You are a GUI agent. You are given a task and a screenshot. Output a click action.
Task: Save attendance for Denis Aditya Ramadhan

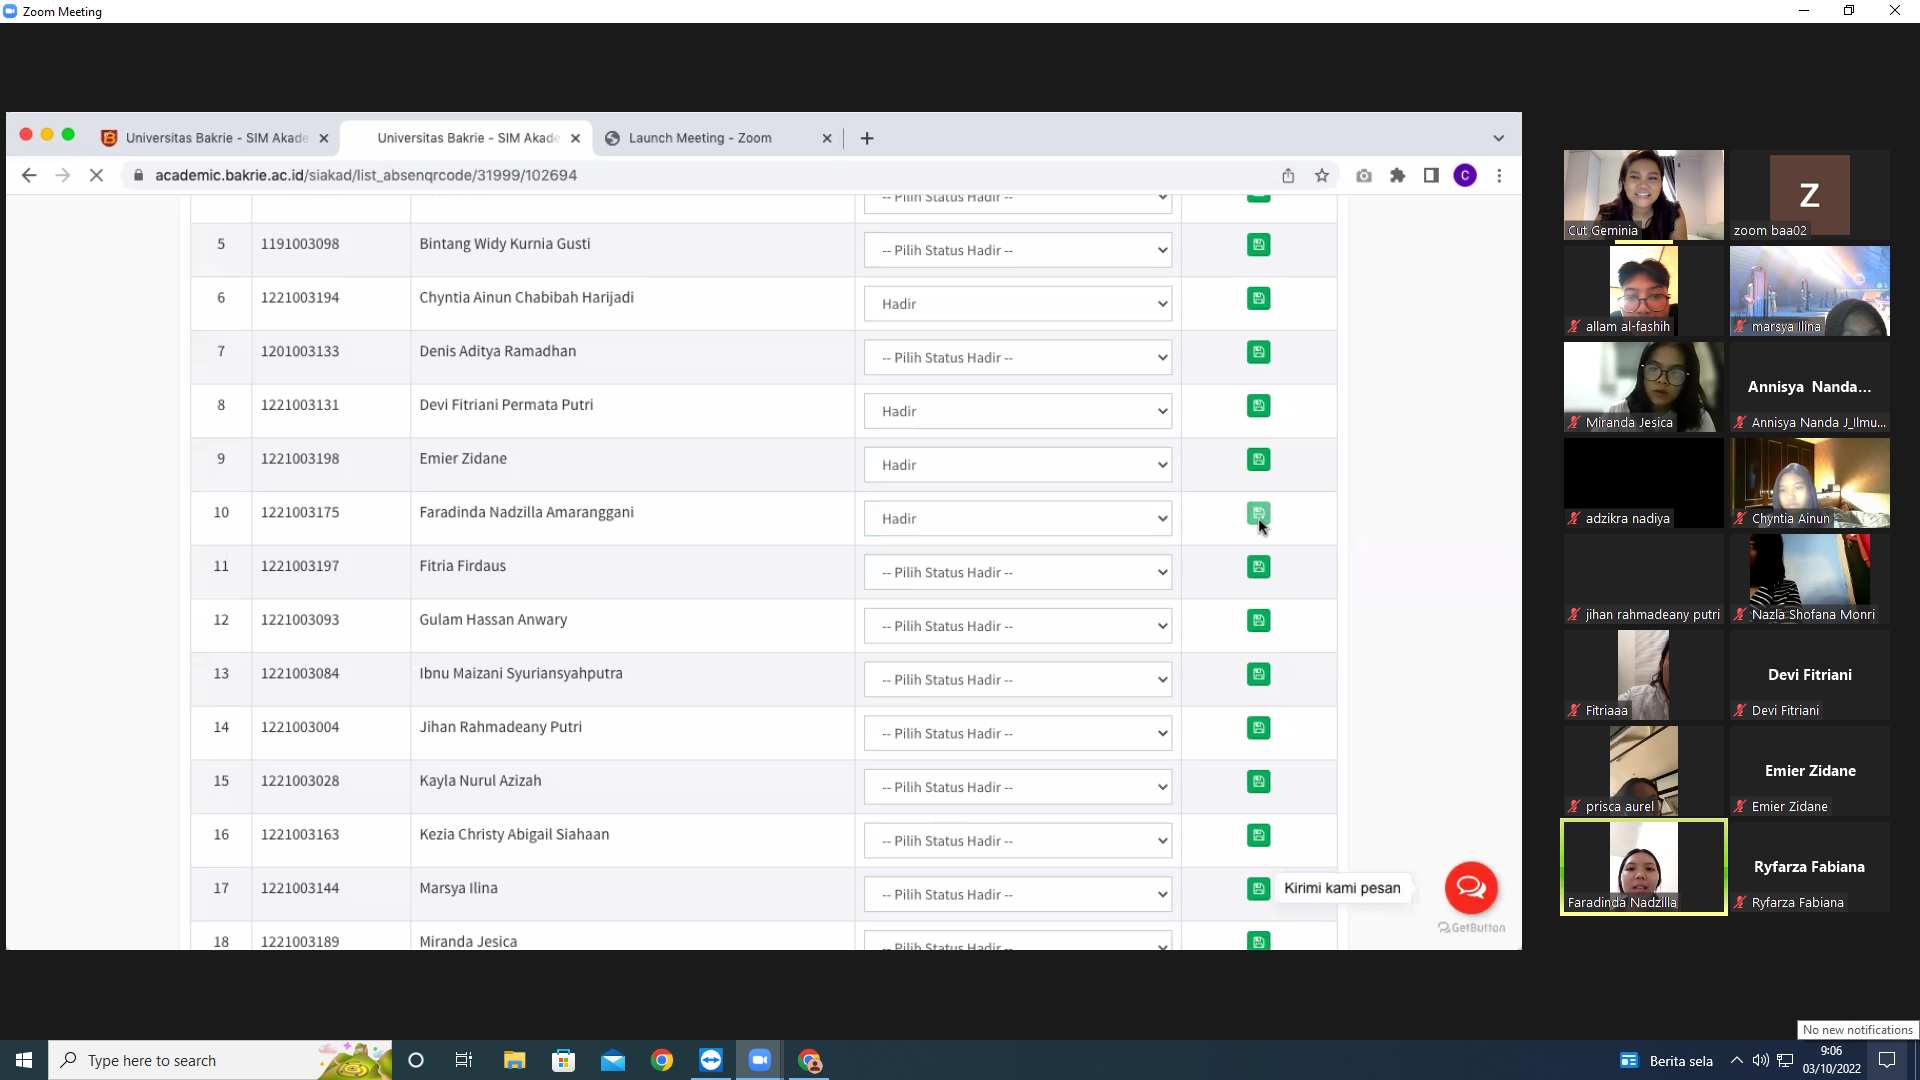[x=1258, y=352]
